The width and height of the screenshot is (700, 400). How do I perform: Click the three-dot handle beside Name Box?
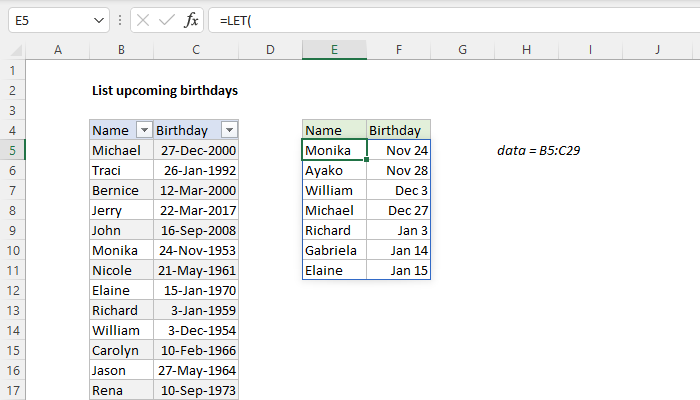[x=120, y=20]
